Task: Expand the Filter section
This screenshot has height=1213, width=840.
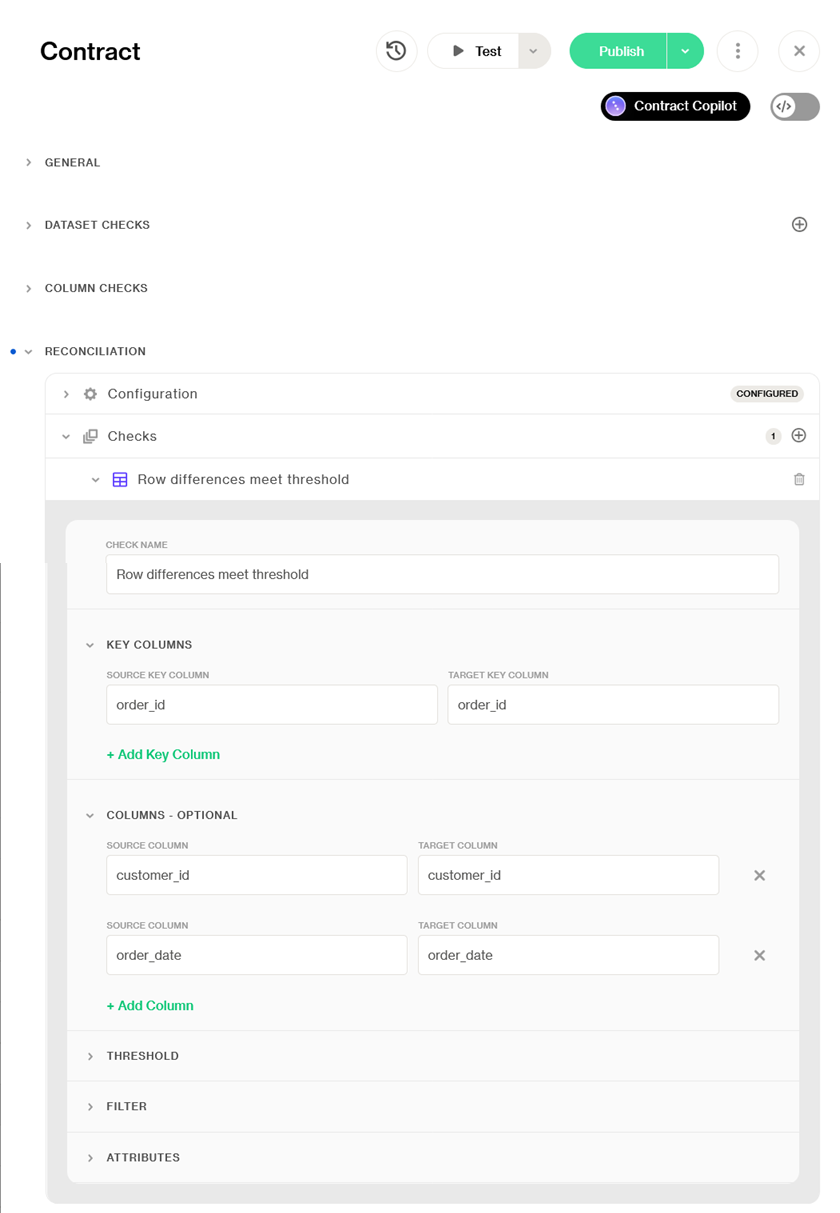Action: pyautogui.click(x=126, y=1107)
